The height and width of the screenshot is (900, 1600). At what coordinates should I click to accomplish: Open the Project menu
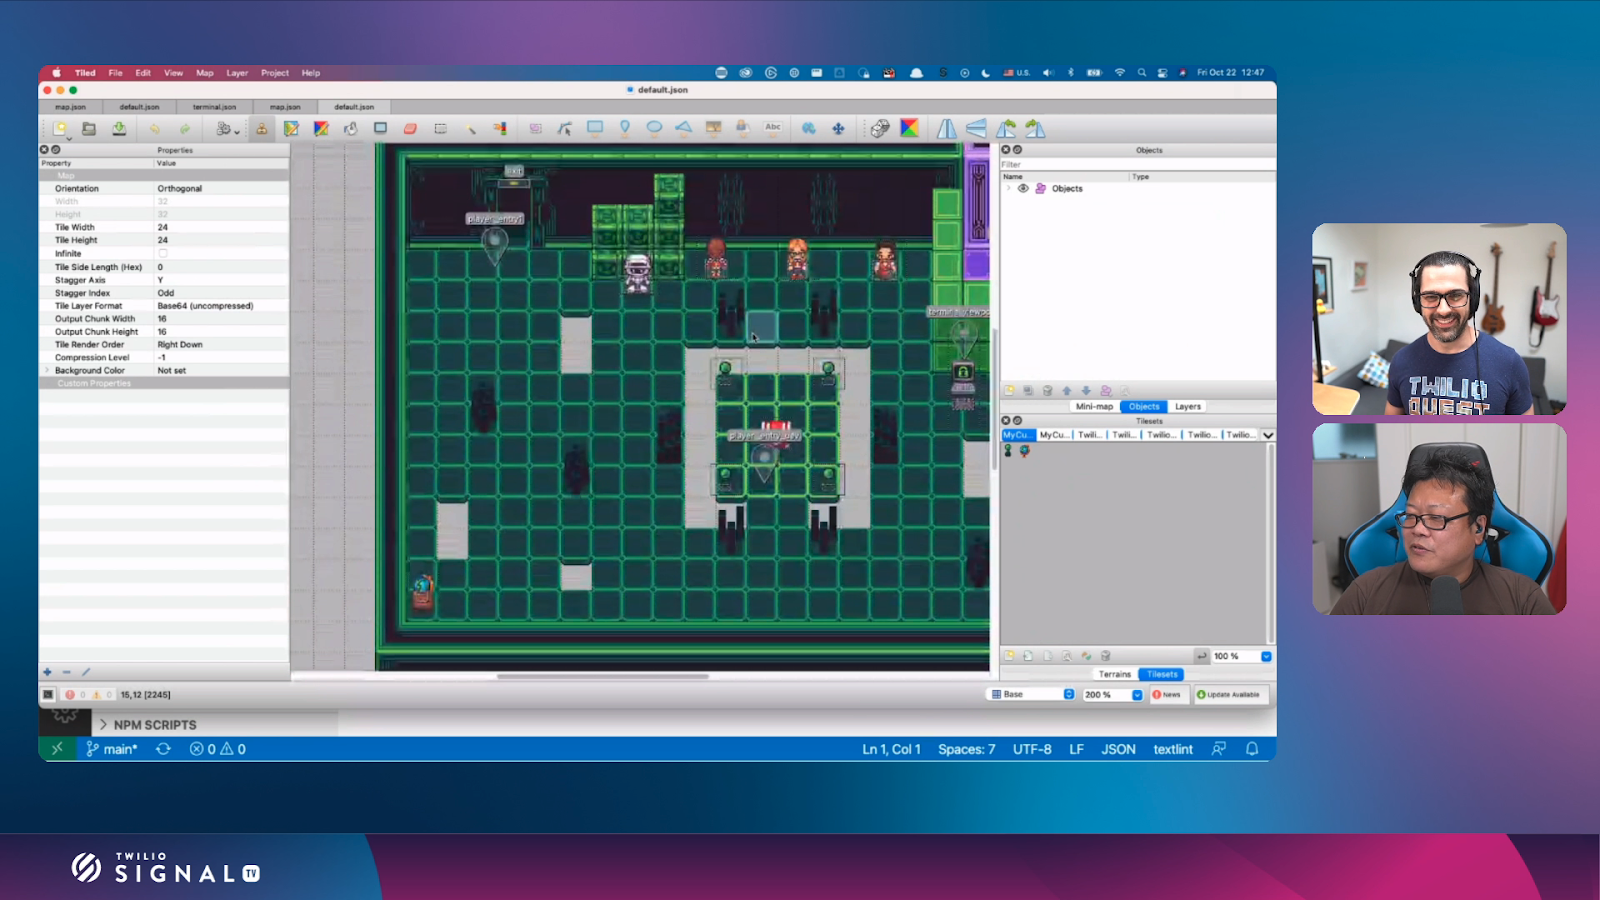coord(275,73)
